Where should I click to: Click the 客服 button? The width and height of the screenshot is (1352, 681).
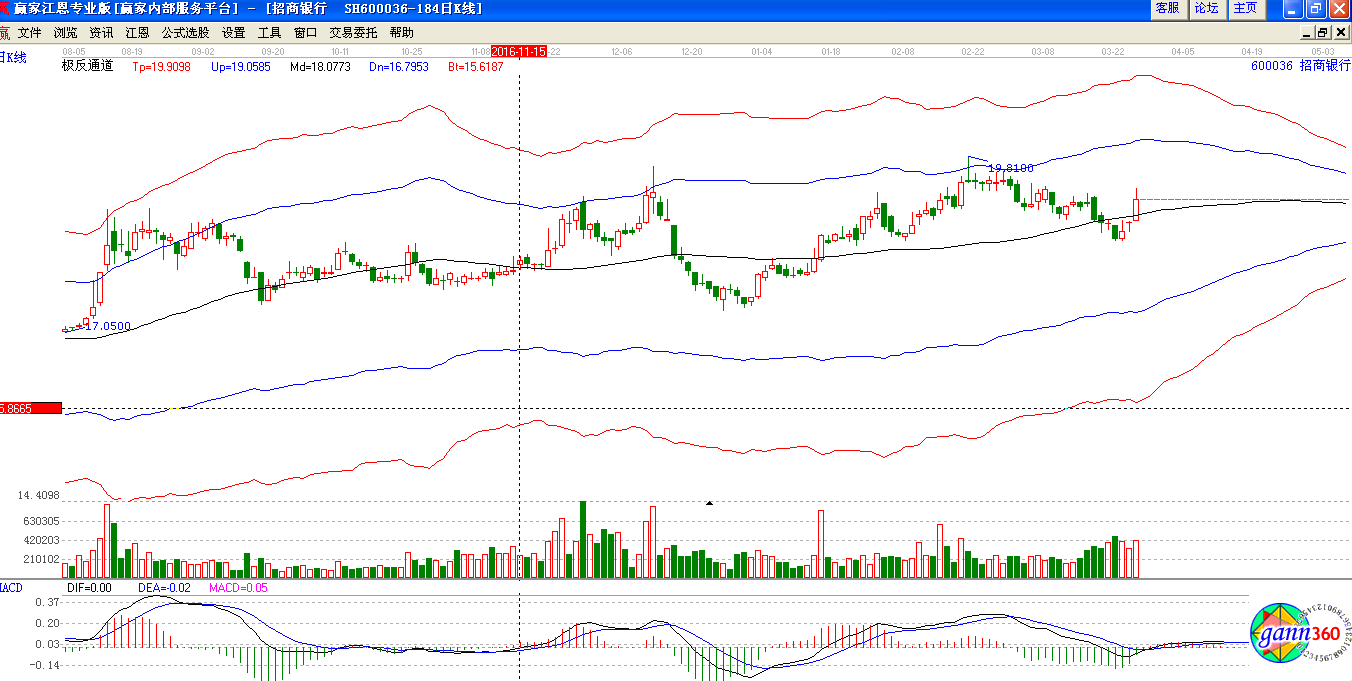1167,9
